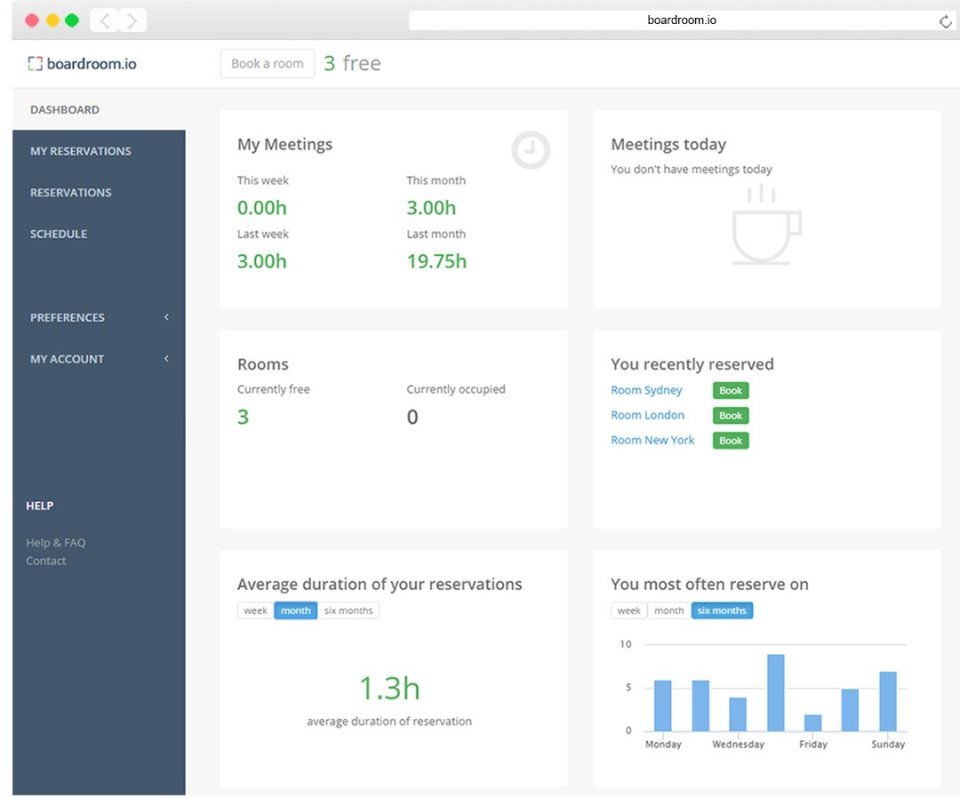Screen dimensions: 960x806
Task: Click 'You don't have meetings today' text
Action: pos(691,169)
